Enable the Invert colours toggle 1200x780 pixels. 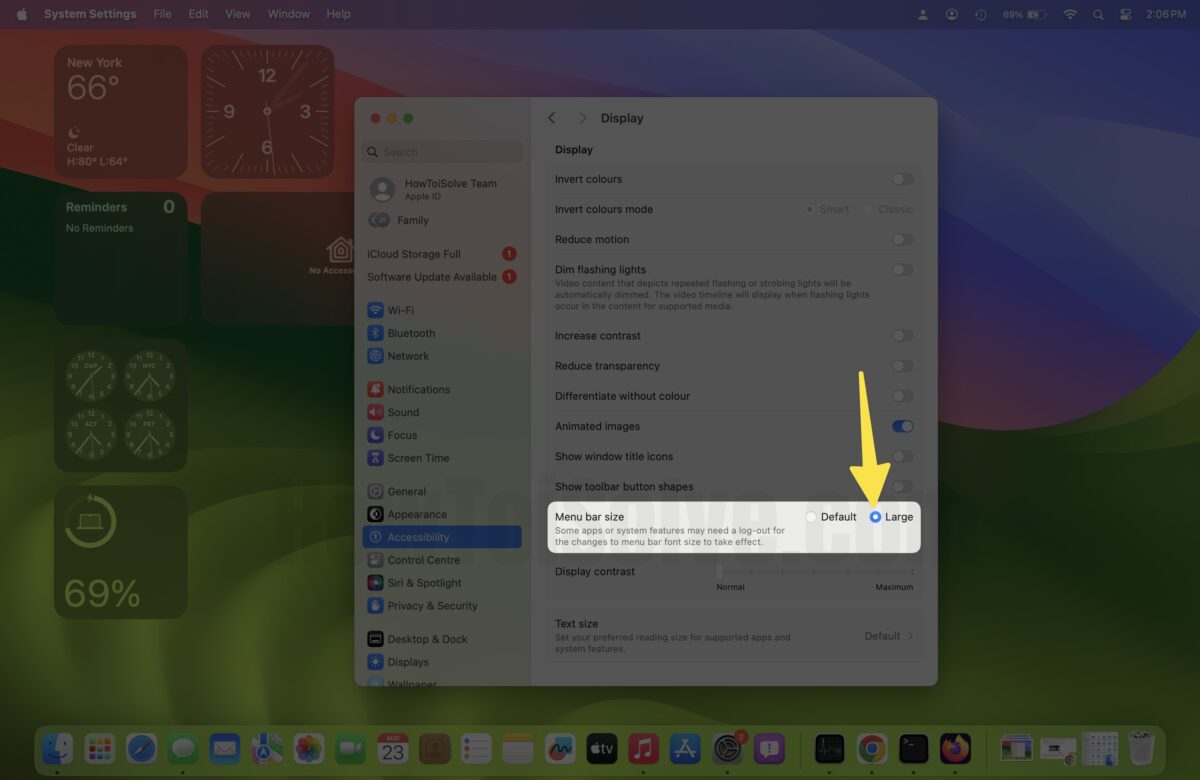(x=902, y=178)
